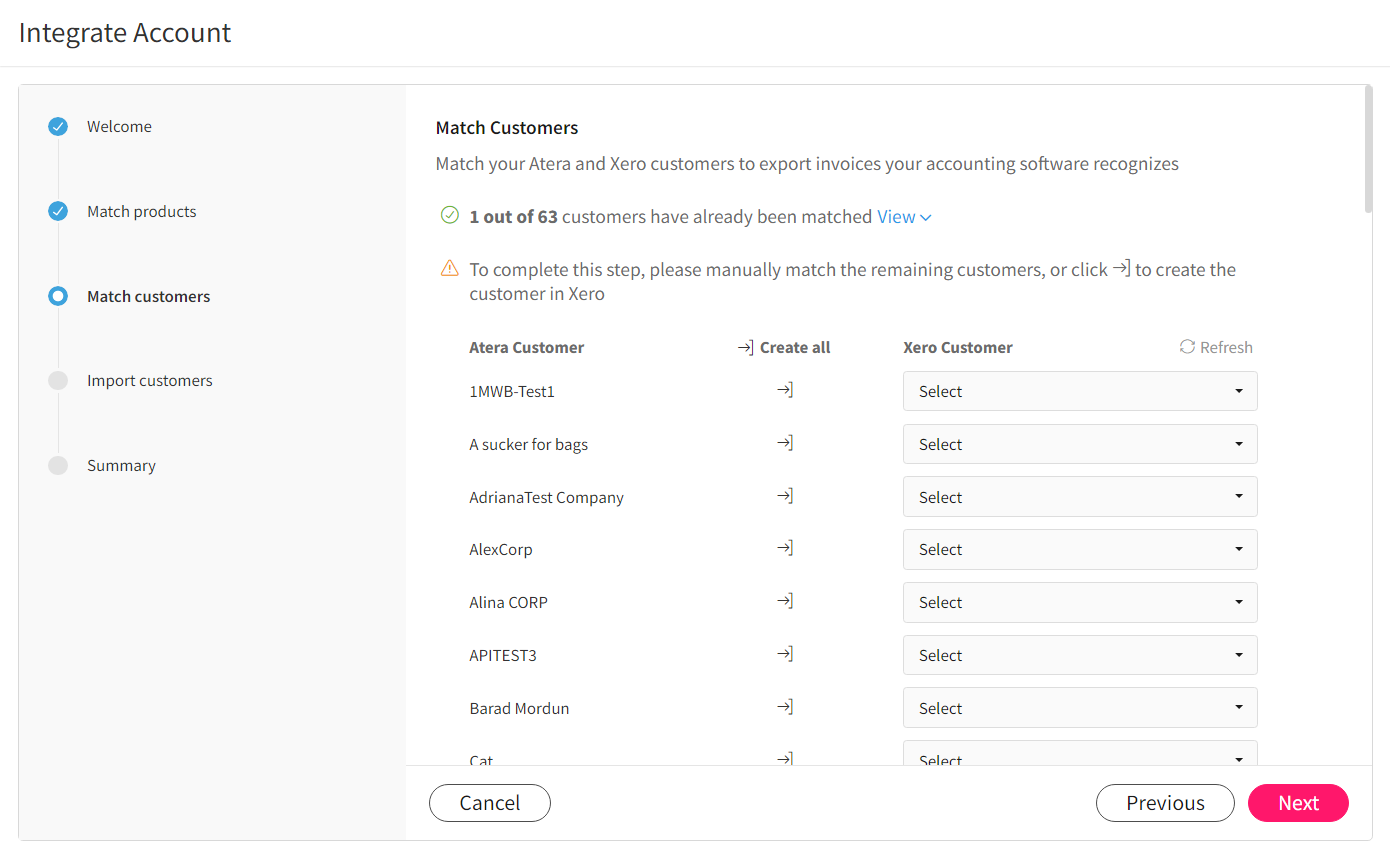The width and height of the screenshot is (1390, 856).
Task: Click the Welcome step checkmark icon
Action: tap(58, 127)
